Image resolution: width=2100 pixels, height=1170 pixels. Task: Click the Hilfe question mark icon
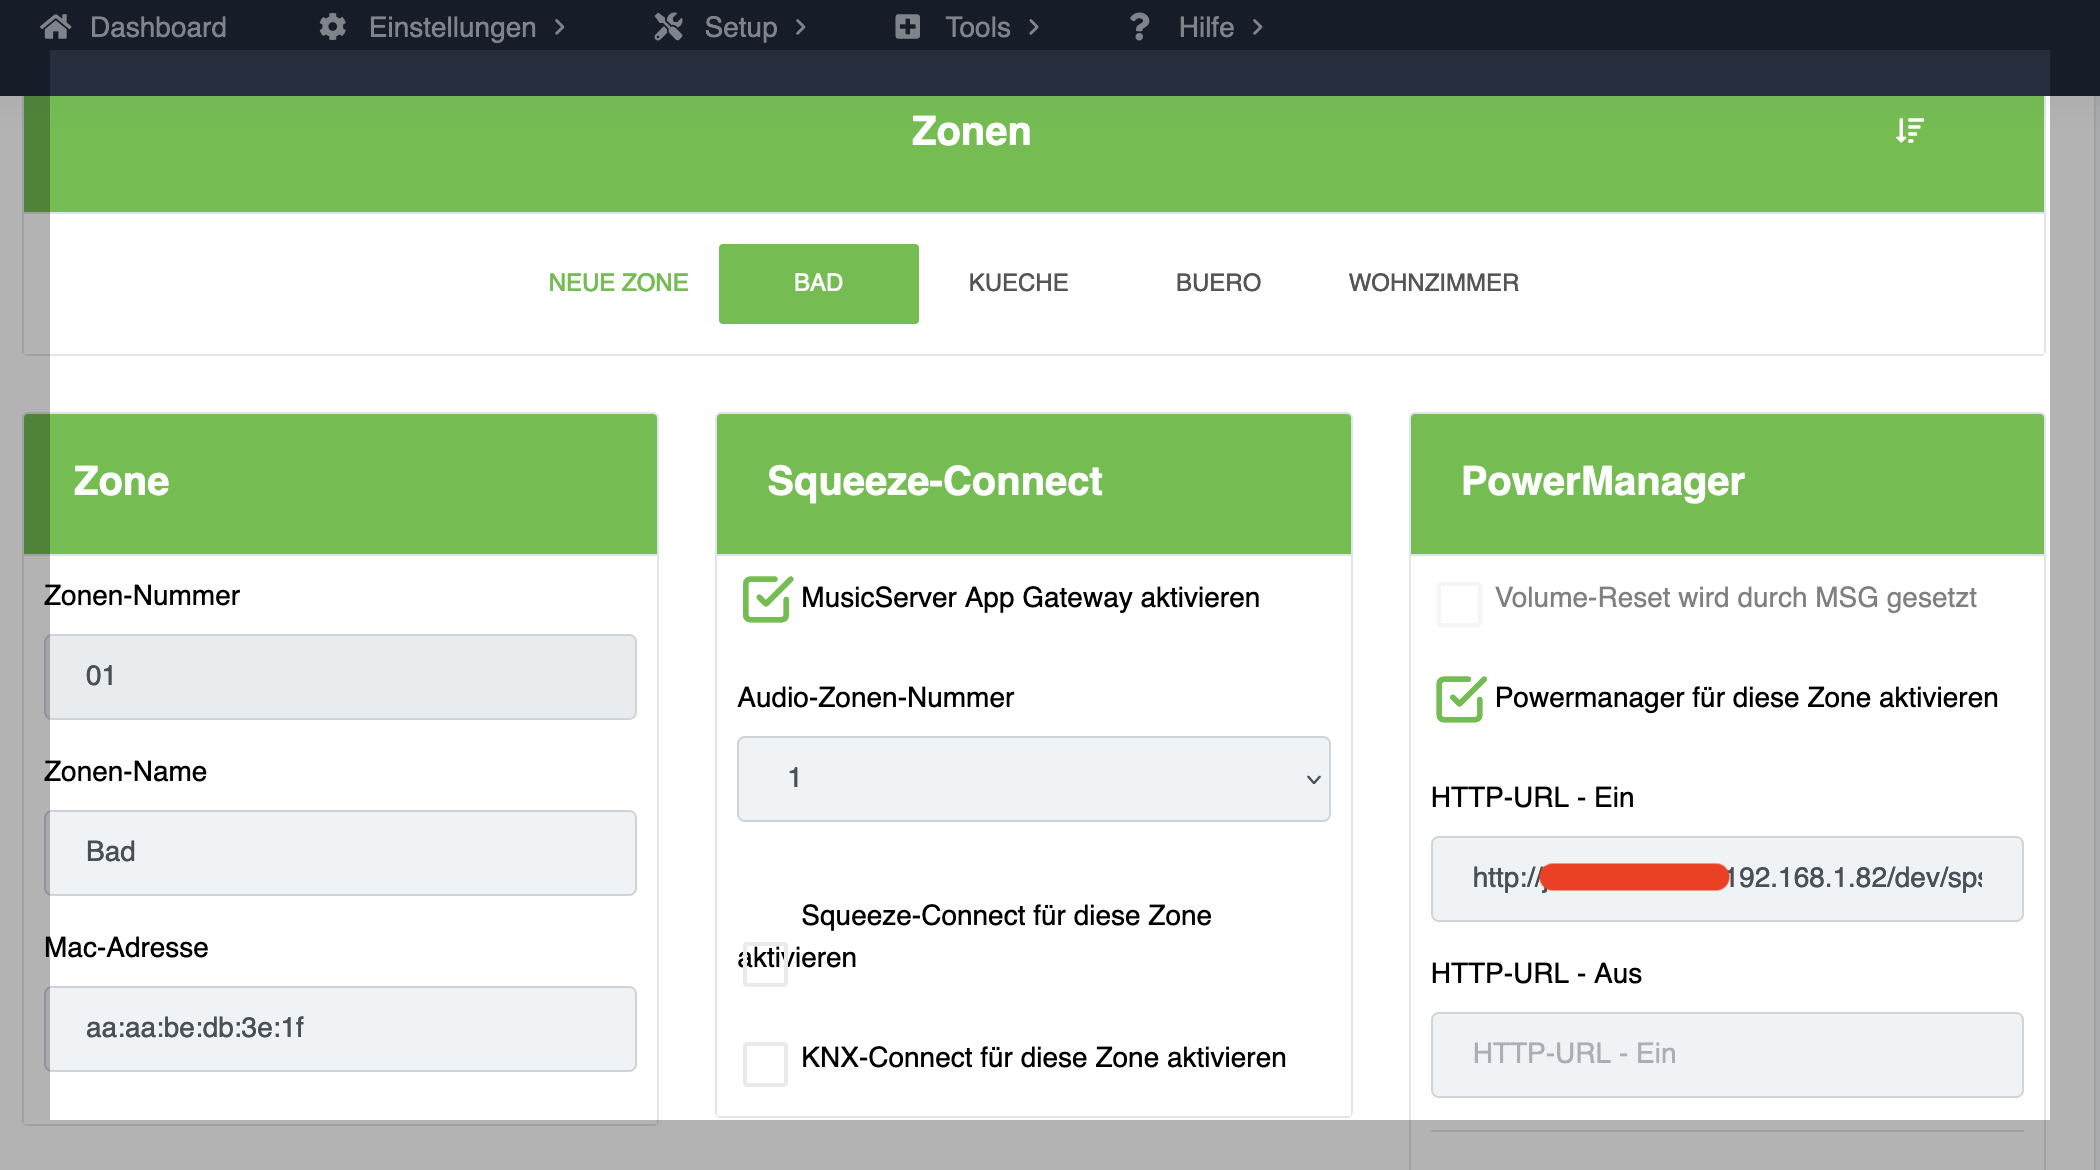pos(1139,27)
